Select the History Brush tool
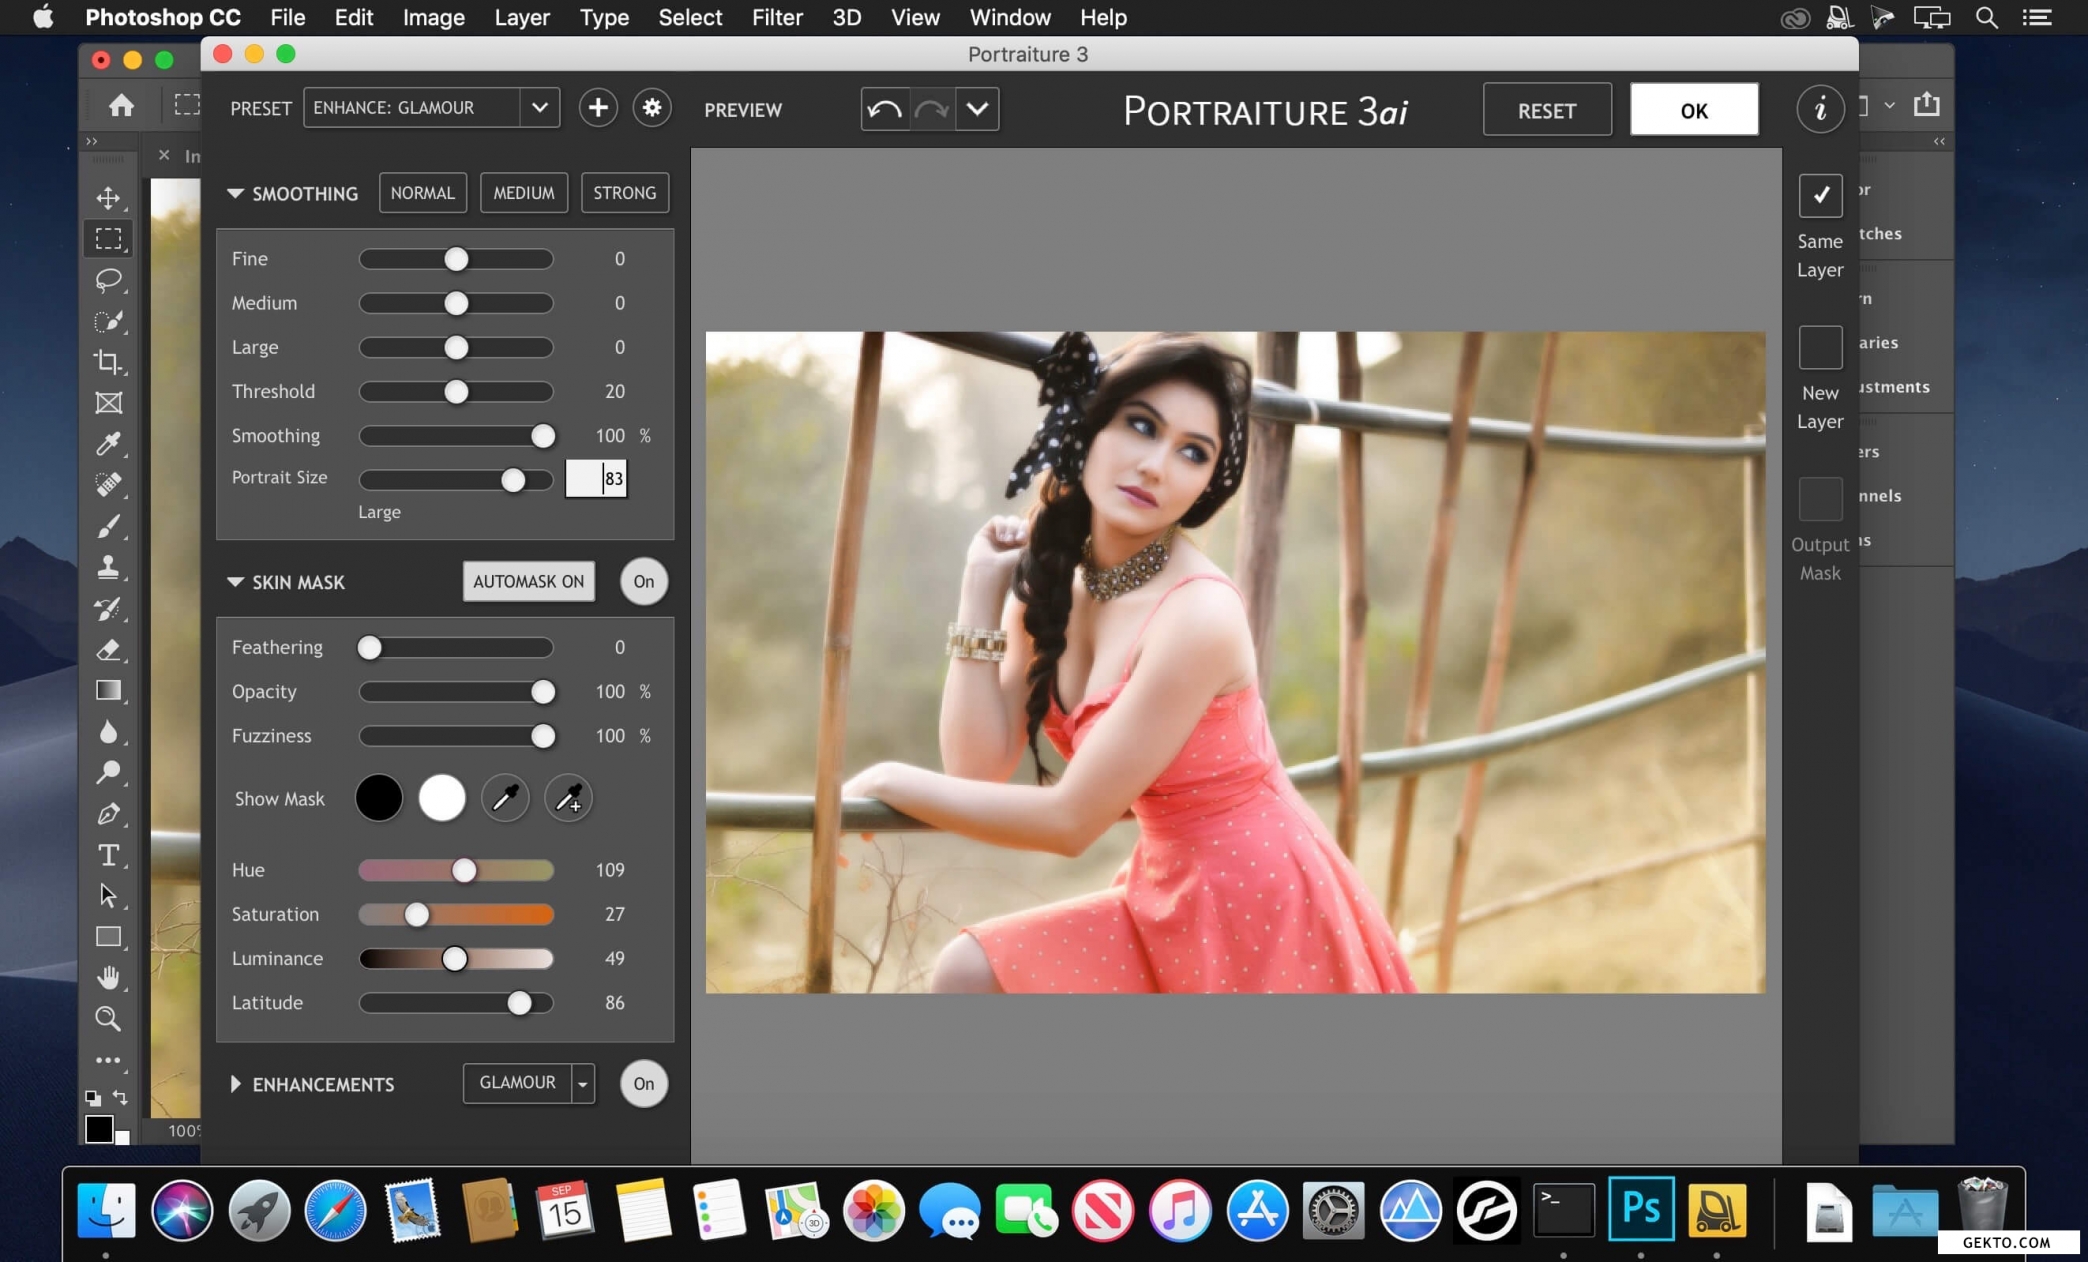2088x1262 pixels. (x=108, y=608)
